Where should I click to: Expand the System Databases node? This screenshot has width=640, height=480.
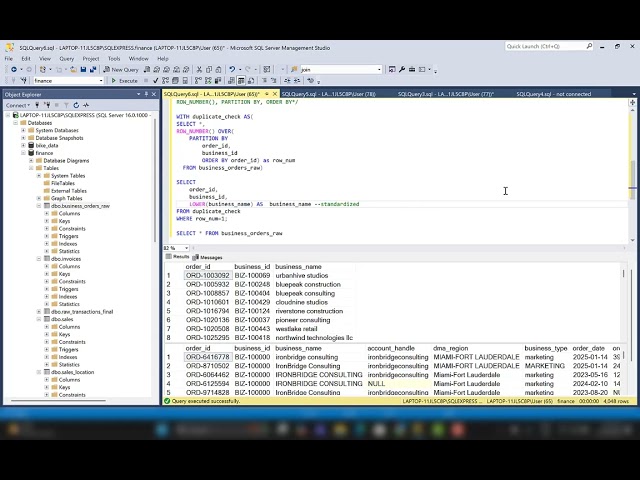23,131
